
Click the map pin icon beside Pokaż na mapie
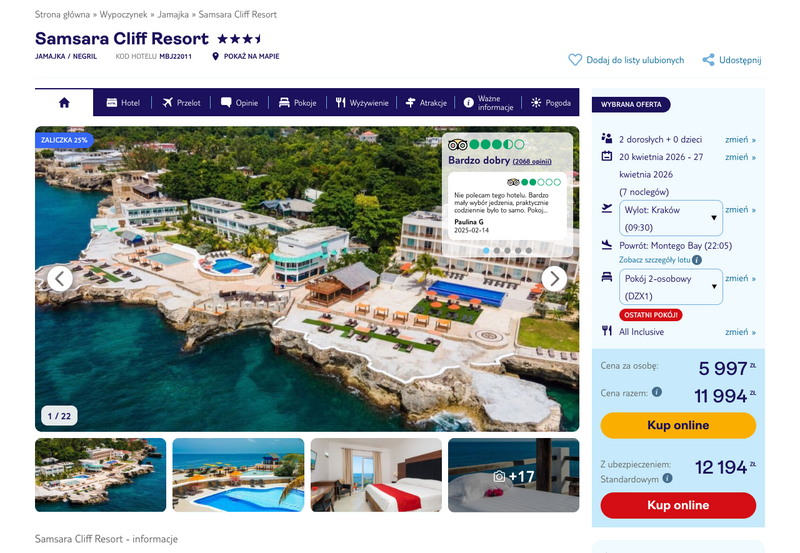click(x=215, y=56)
